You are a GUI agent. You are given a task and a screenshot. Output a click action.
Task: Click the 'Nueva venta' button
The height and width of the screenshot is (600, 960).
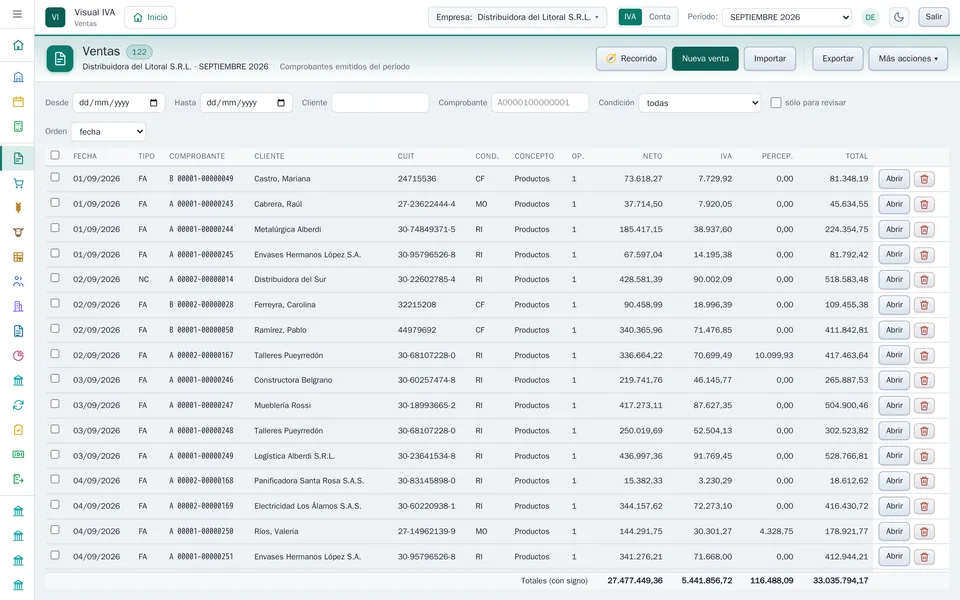tap(705, 59)
